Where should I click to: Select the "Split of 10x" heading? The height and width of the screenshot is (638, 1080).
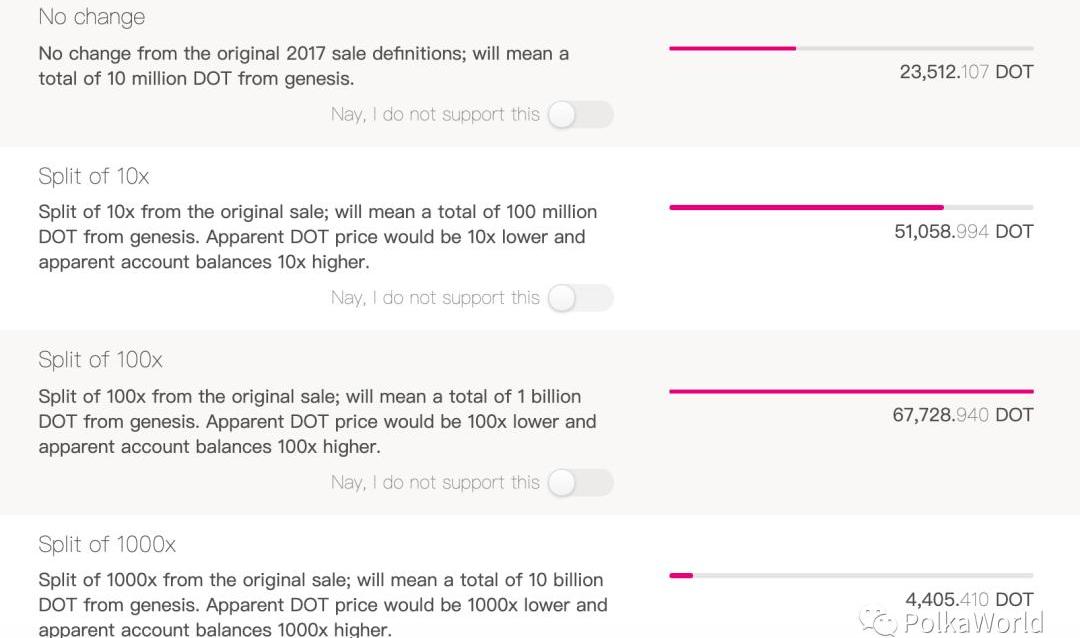pos(94,176)
